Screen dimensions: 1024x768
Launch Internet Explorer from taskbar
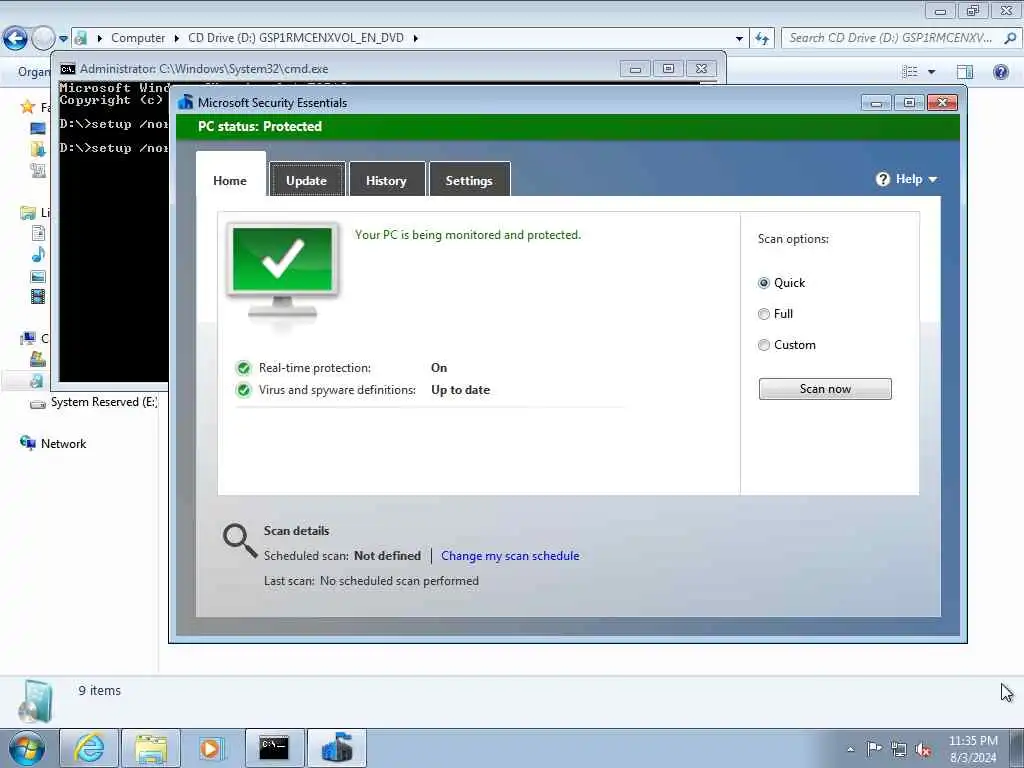pos(89,748)
